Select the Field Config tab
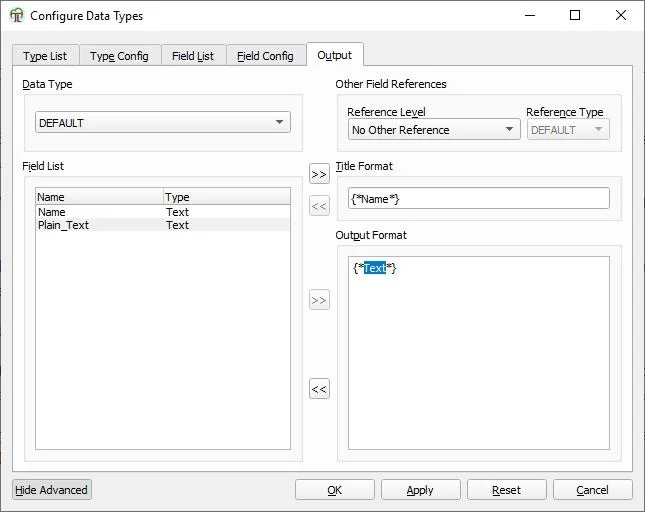645x512 pixels. pyautogui.click(x=265, y=56)
